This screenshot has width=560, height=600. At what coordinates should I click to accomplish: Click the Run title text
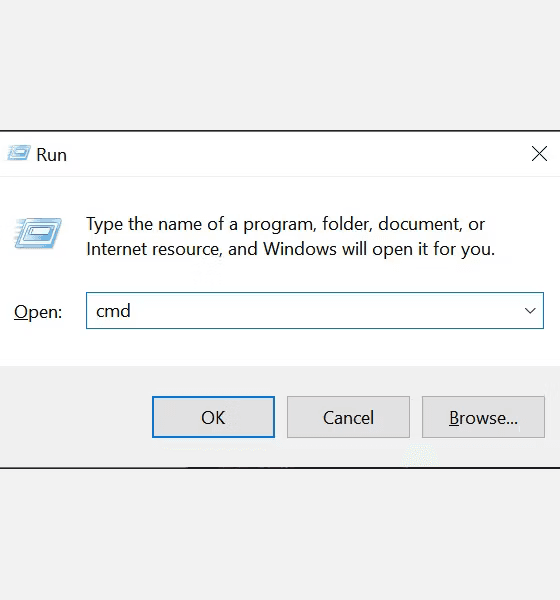(x=51, y=155)
